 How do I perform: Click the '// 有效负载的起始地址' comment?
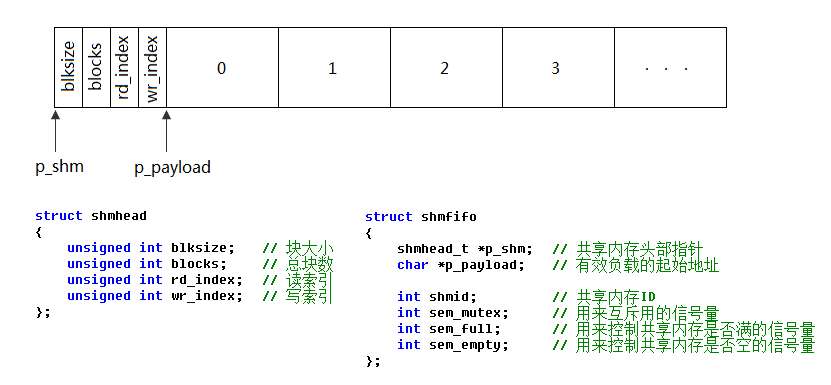[636, 265]
